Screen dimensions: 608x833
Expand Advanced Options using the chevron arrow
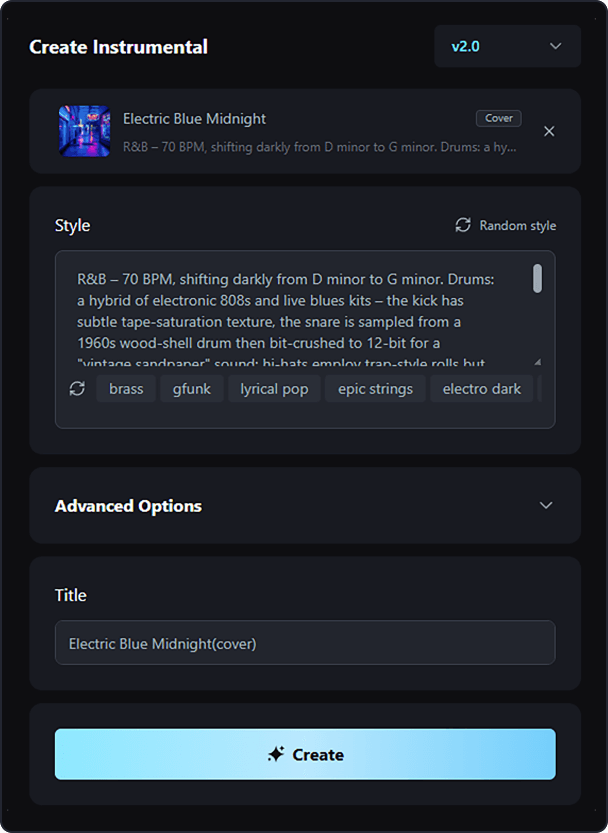[x=546, y=505]
